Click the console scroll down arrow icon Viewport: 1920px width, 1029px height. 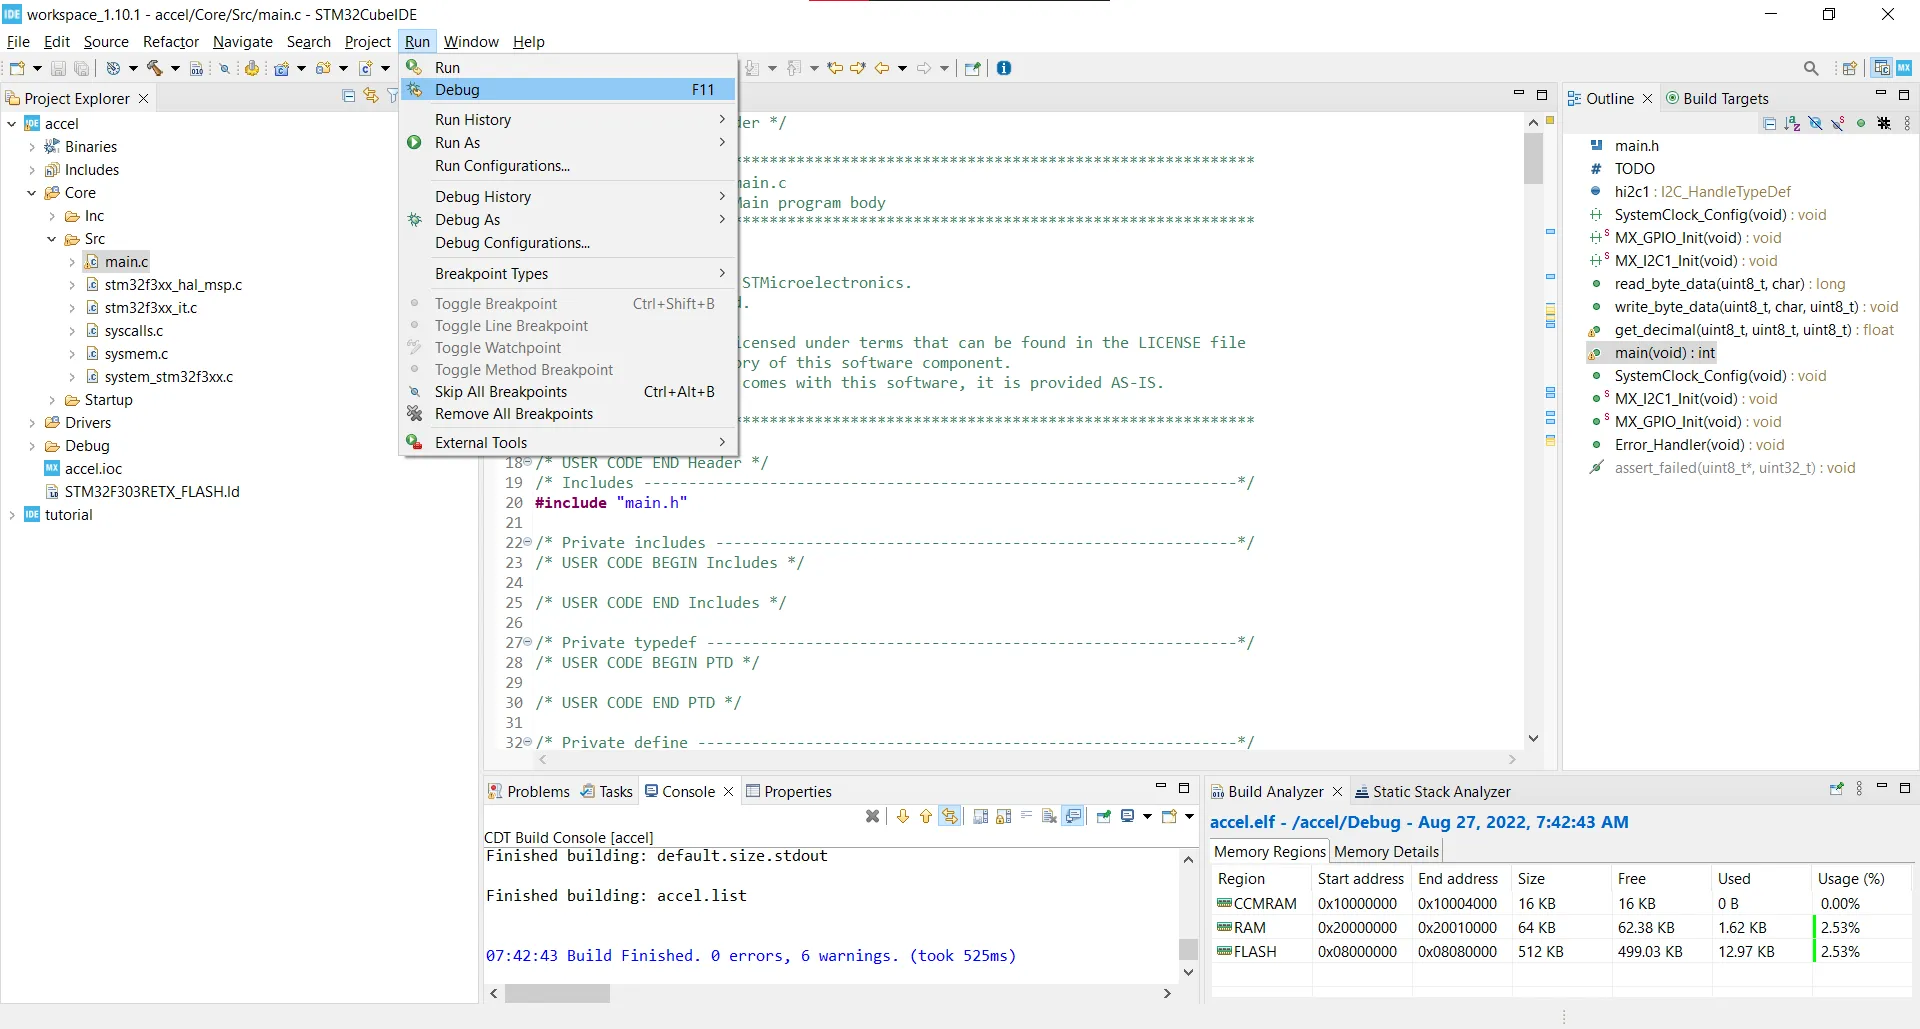pyautogui.click(x=903, y=817)
